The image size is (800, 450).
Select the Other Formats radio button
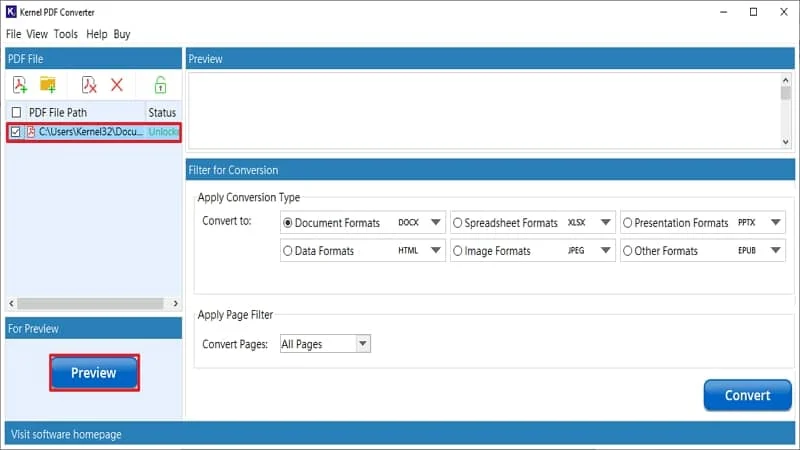click(628, 251)
